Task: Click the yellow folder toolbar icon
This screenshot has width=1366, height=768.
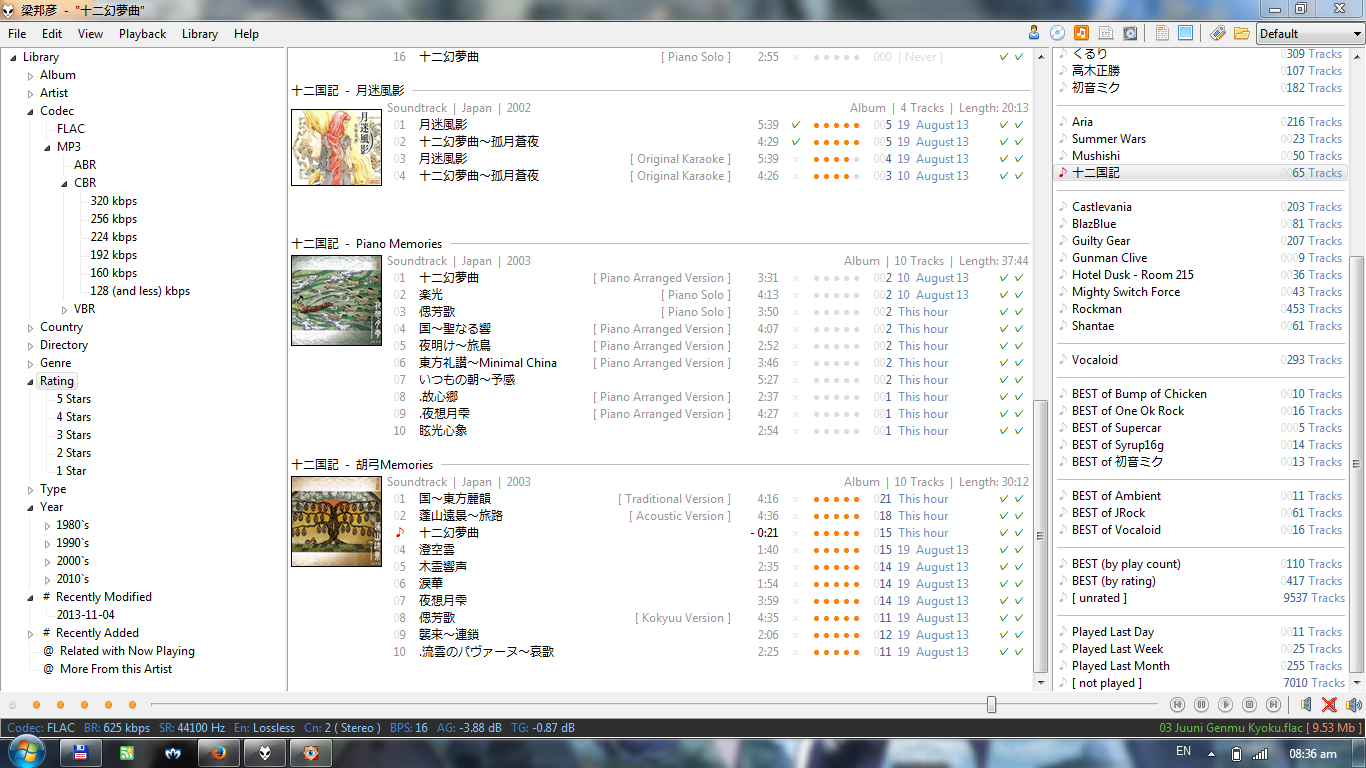Action: [x=1241, y=33]
